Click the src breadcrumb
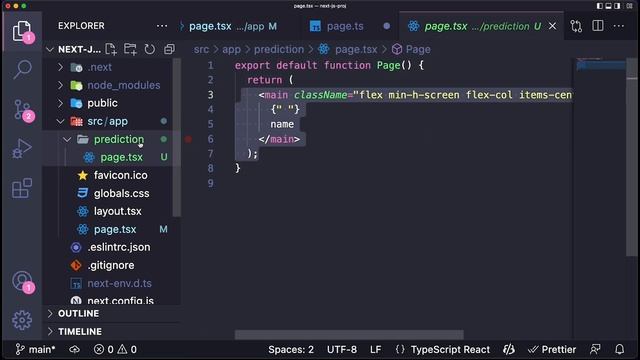This screenshot has height=360, width=640. [201, 49]
